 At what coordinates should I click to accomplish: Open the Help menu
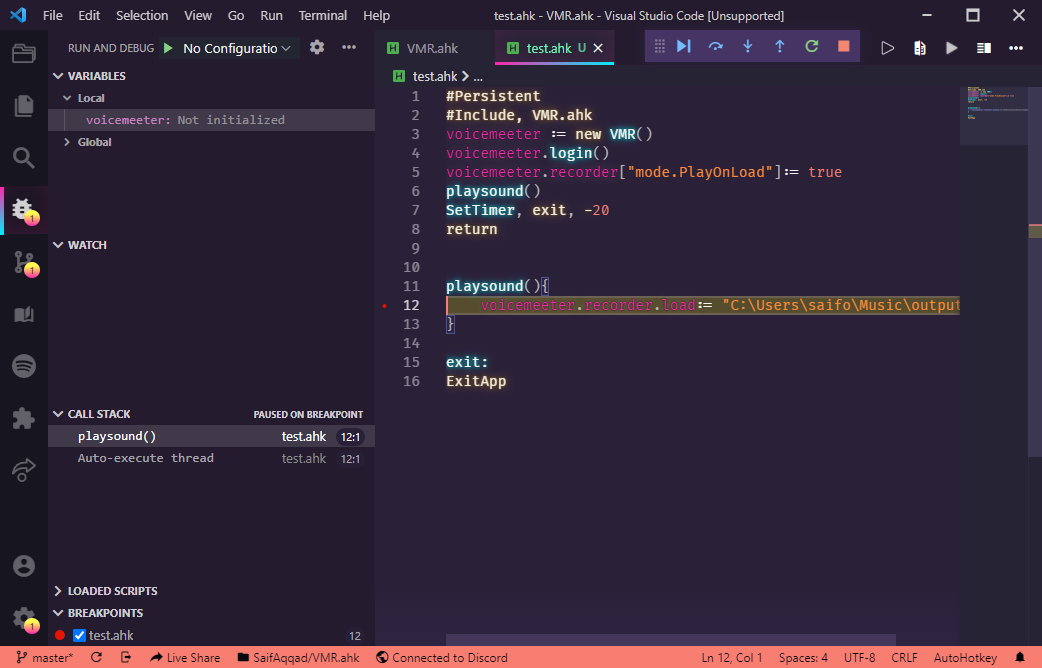376,15
